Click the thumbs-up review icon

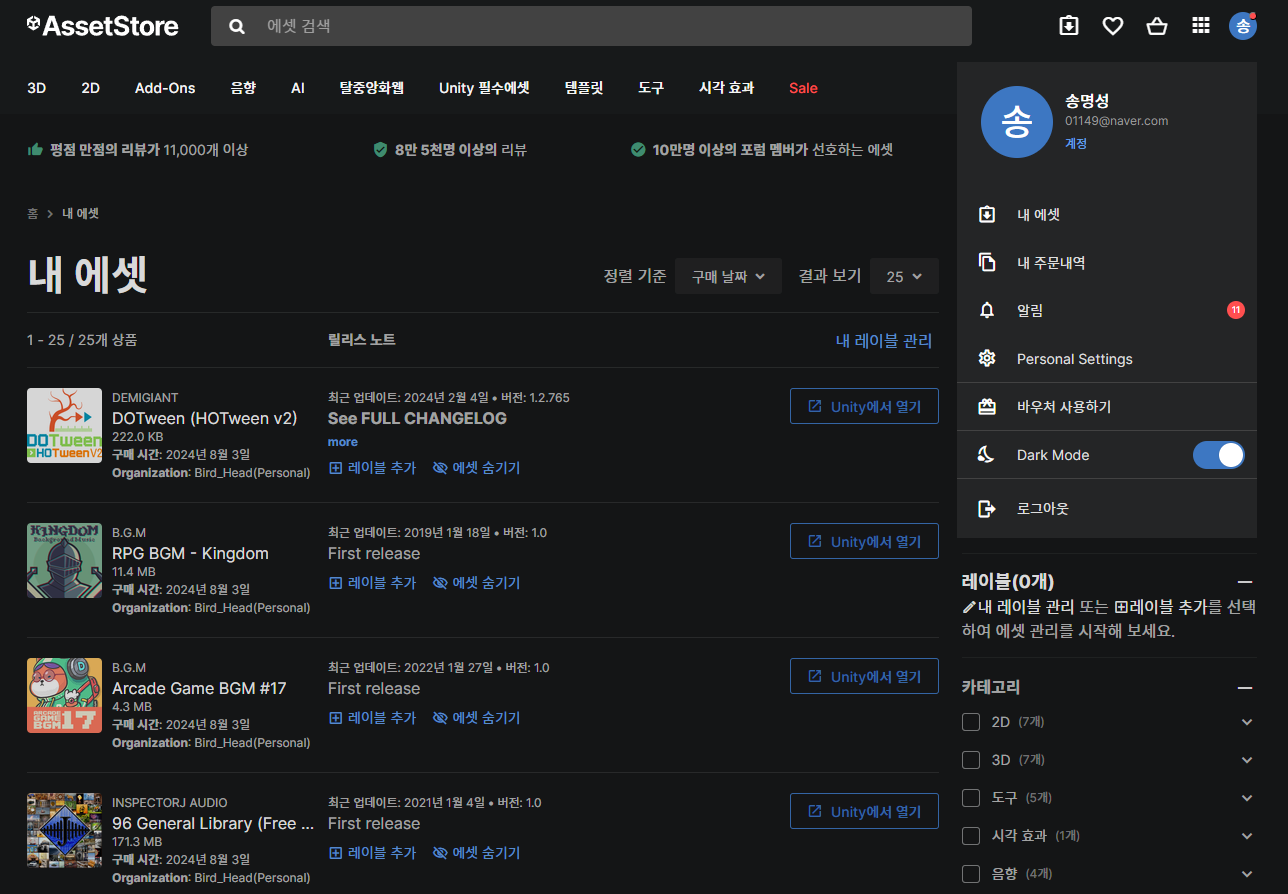[x=35, y=149]
